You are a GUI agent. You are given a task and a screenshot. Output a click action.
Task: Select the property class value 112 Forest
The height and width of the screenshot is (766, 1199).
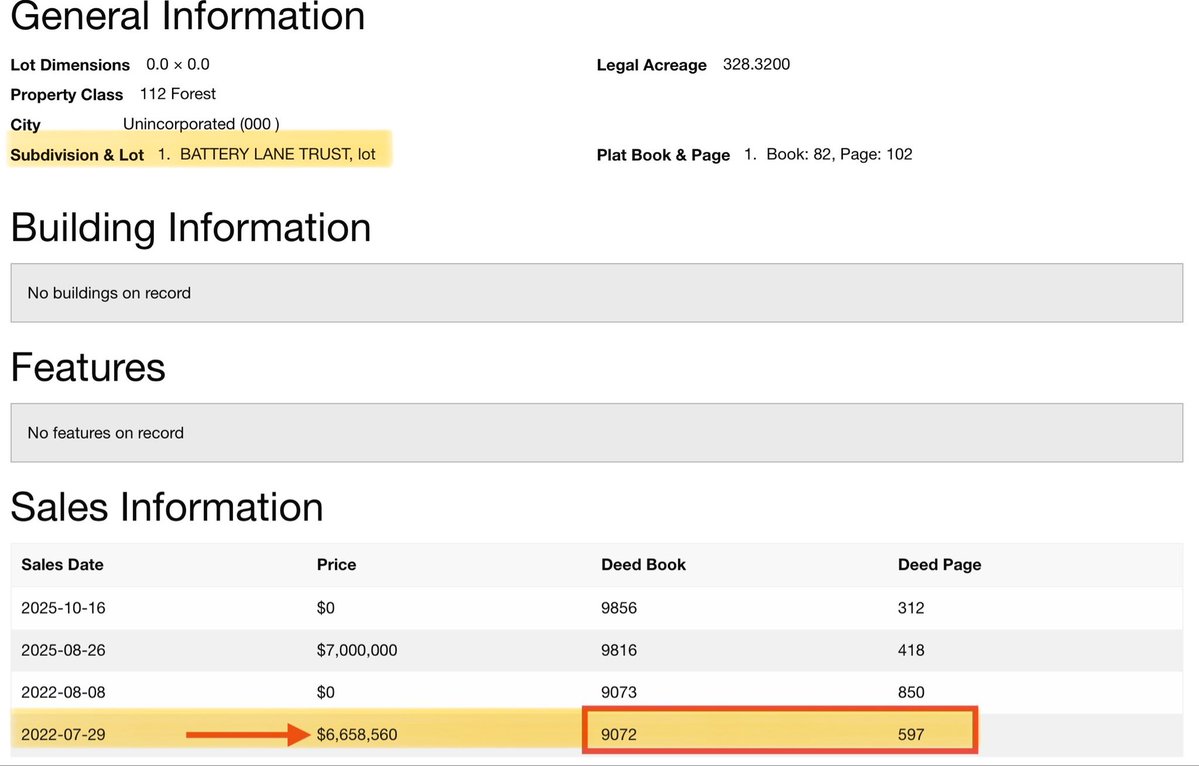pos(177,94)
